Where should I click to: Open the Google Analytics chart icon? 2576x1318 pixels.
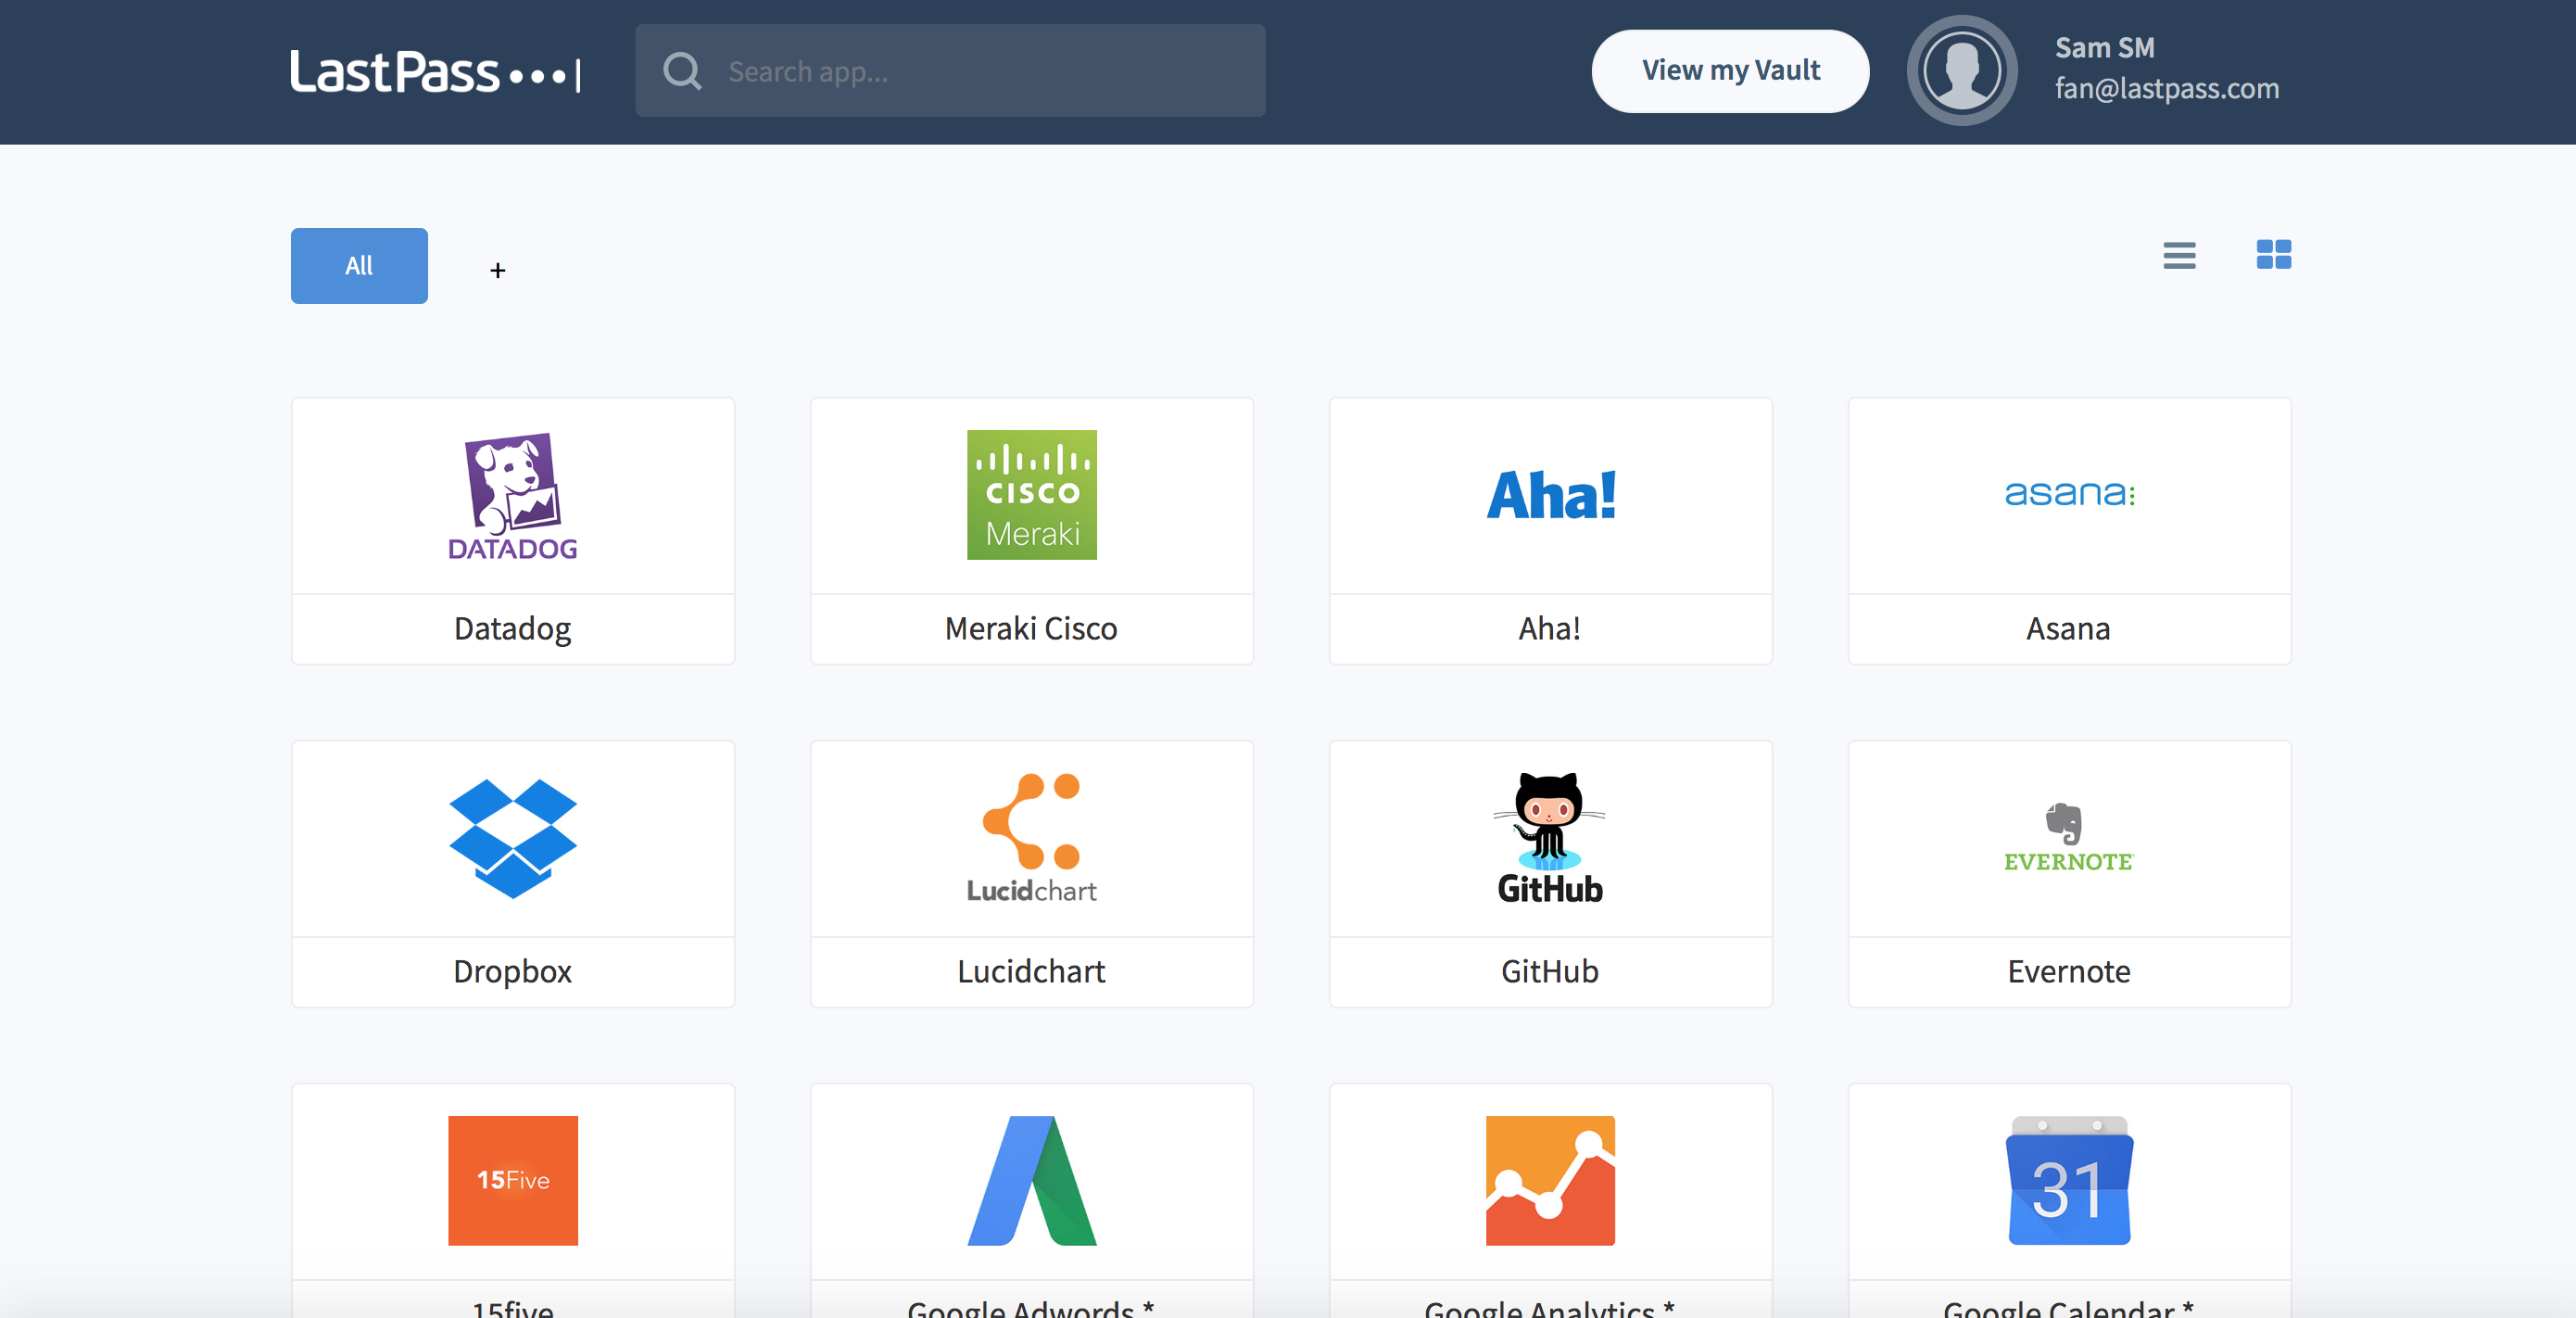point(1550,1180)
